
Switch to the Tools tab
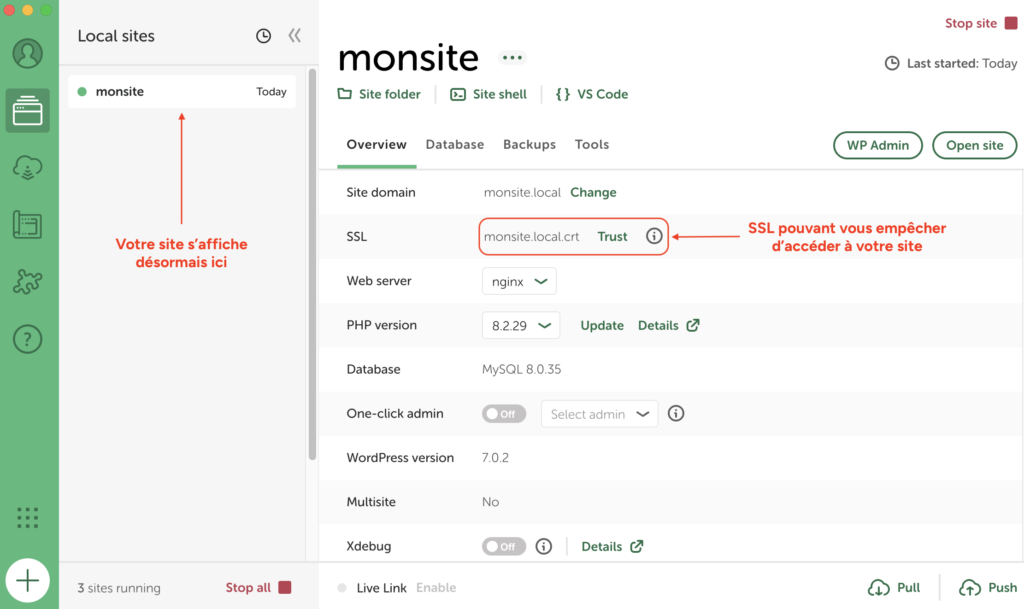point(592,144)
